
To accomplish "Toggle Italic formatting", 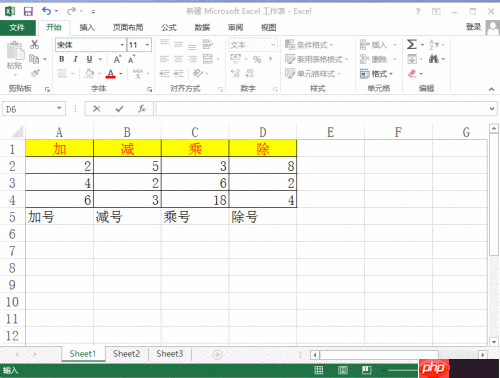I will pyautogui.click(x=75, y=59).
